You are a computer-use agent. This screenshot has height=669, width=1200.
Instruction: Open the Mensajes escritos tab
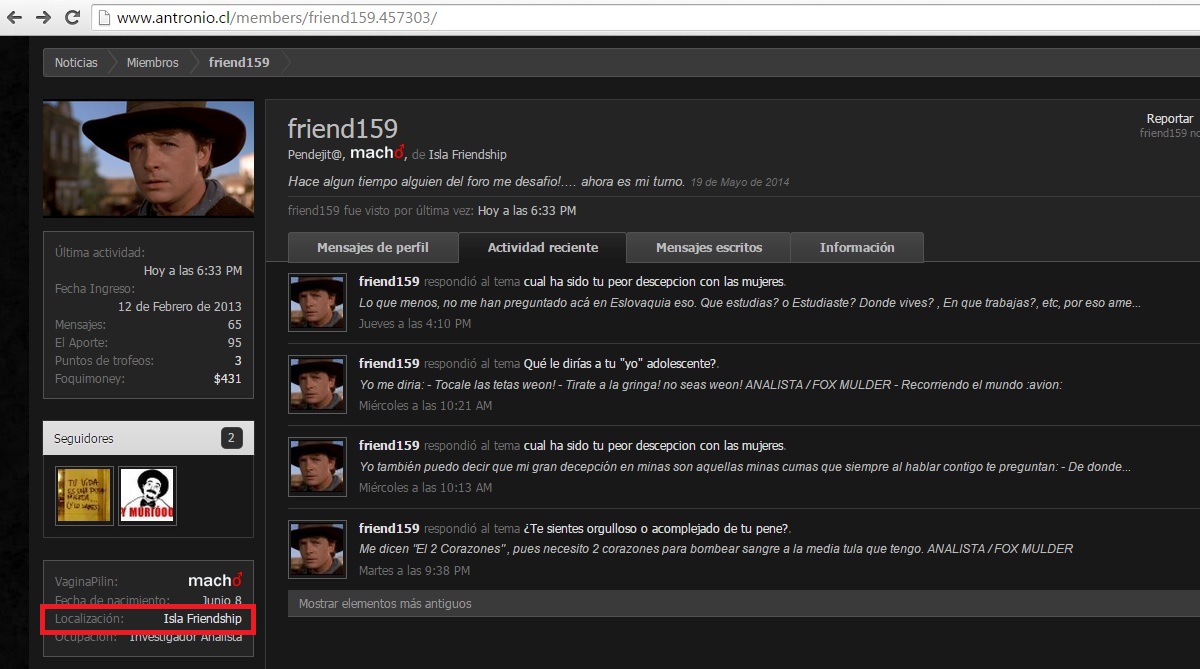pyautogui.click(x=709, y=248)
